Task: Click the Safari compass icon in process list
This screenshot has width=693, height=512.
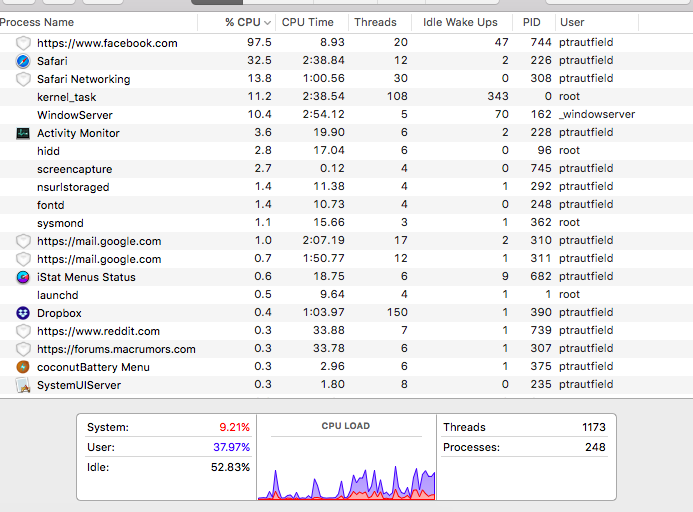Action: coord(23,61)
